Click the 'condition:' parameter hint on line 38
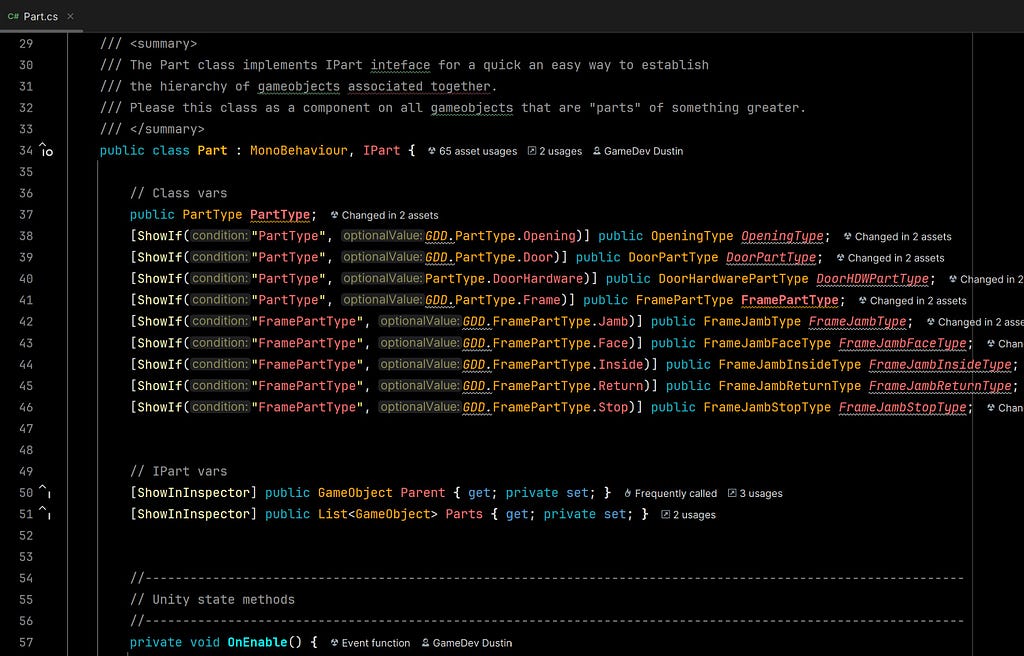Image resolution: width=1024 pixels, height=656 pixels. click(x=219, y=235)
